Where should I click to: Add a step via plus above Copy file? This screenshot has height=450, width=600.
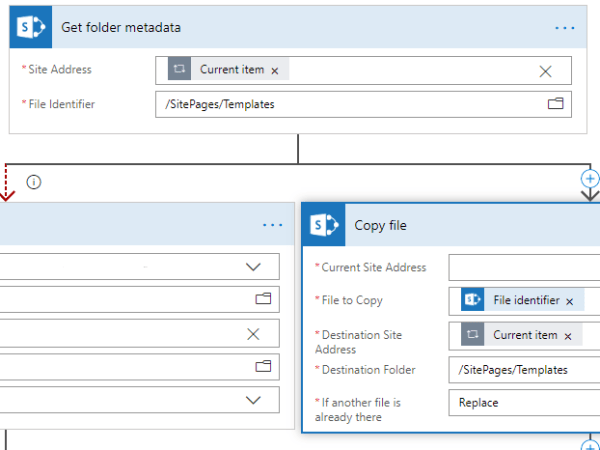coord(590,179)
